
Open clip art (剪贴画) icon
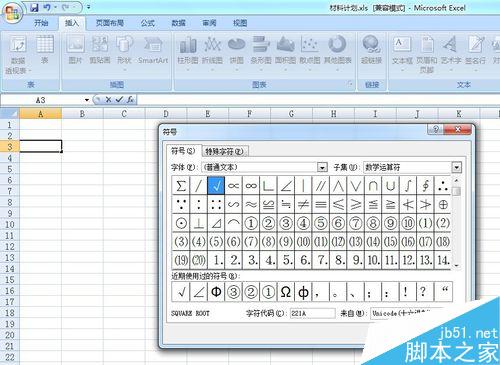[100, 49]
